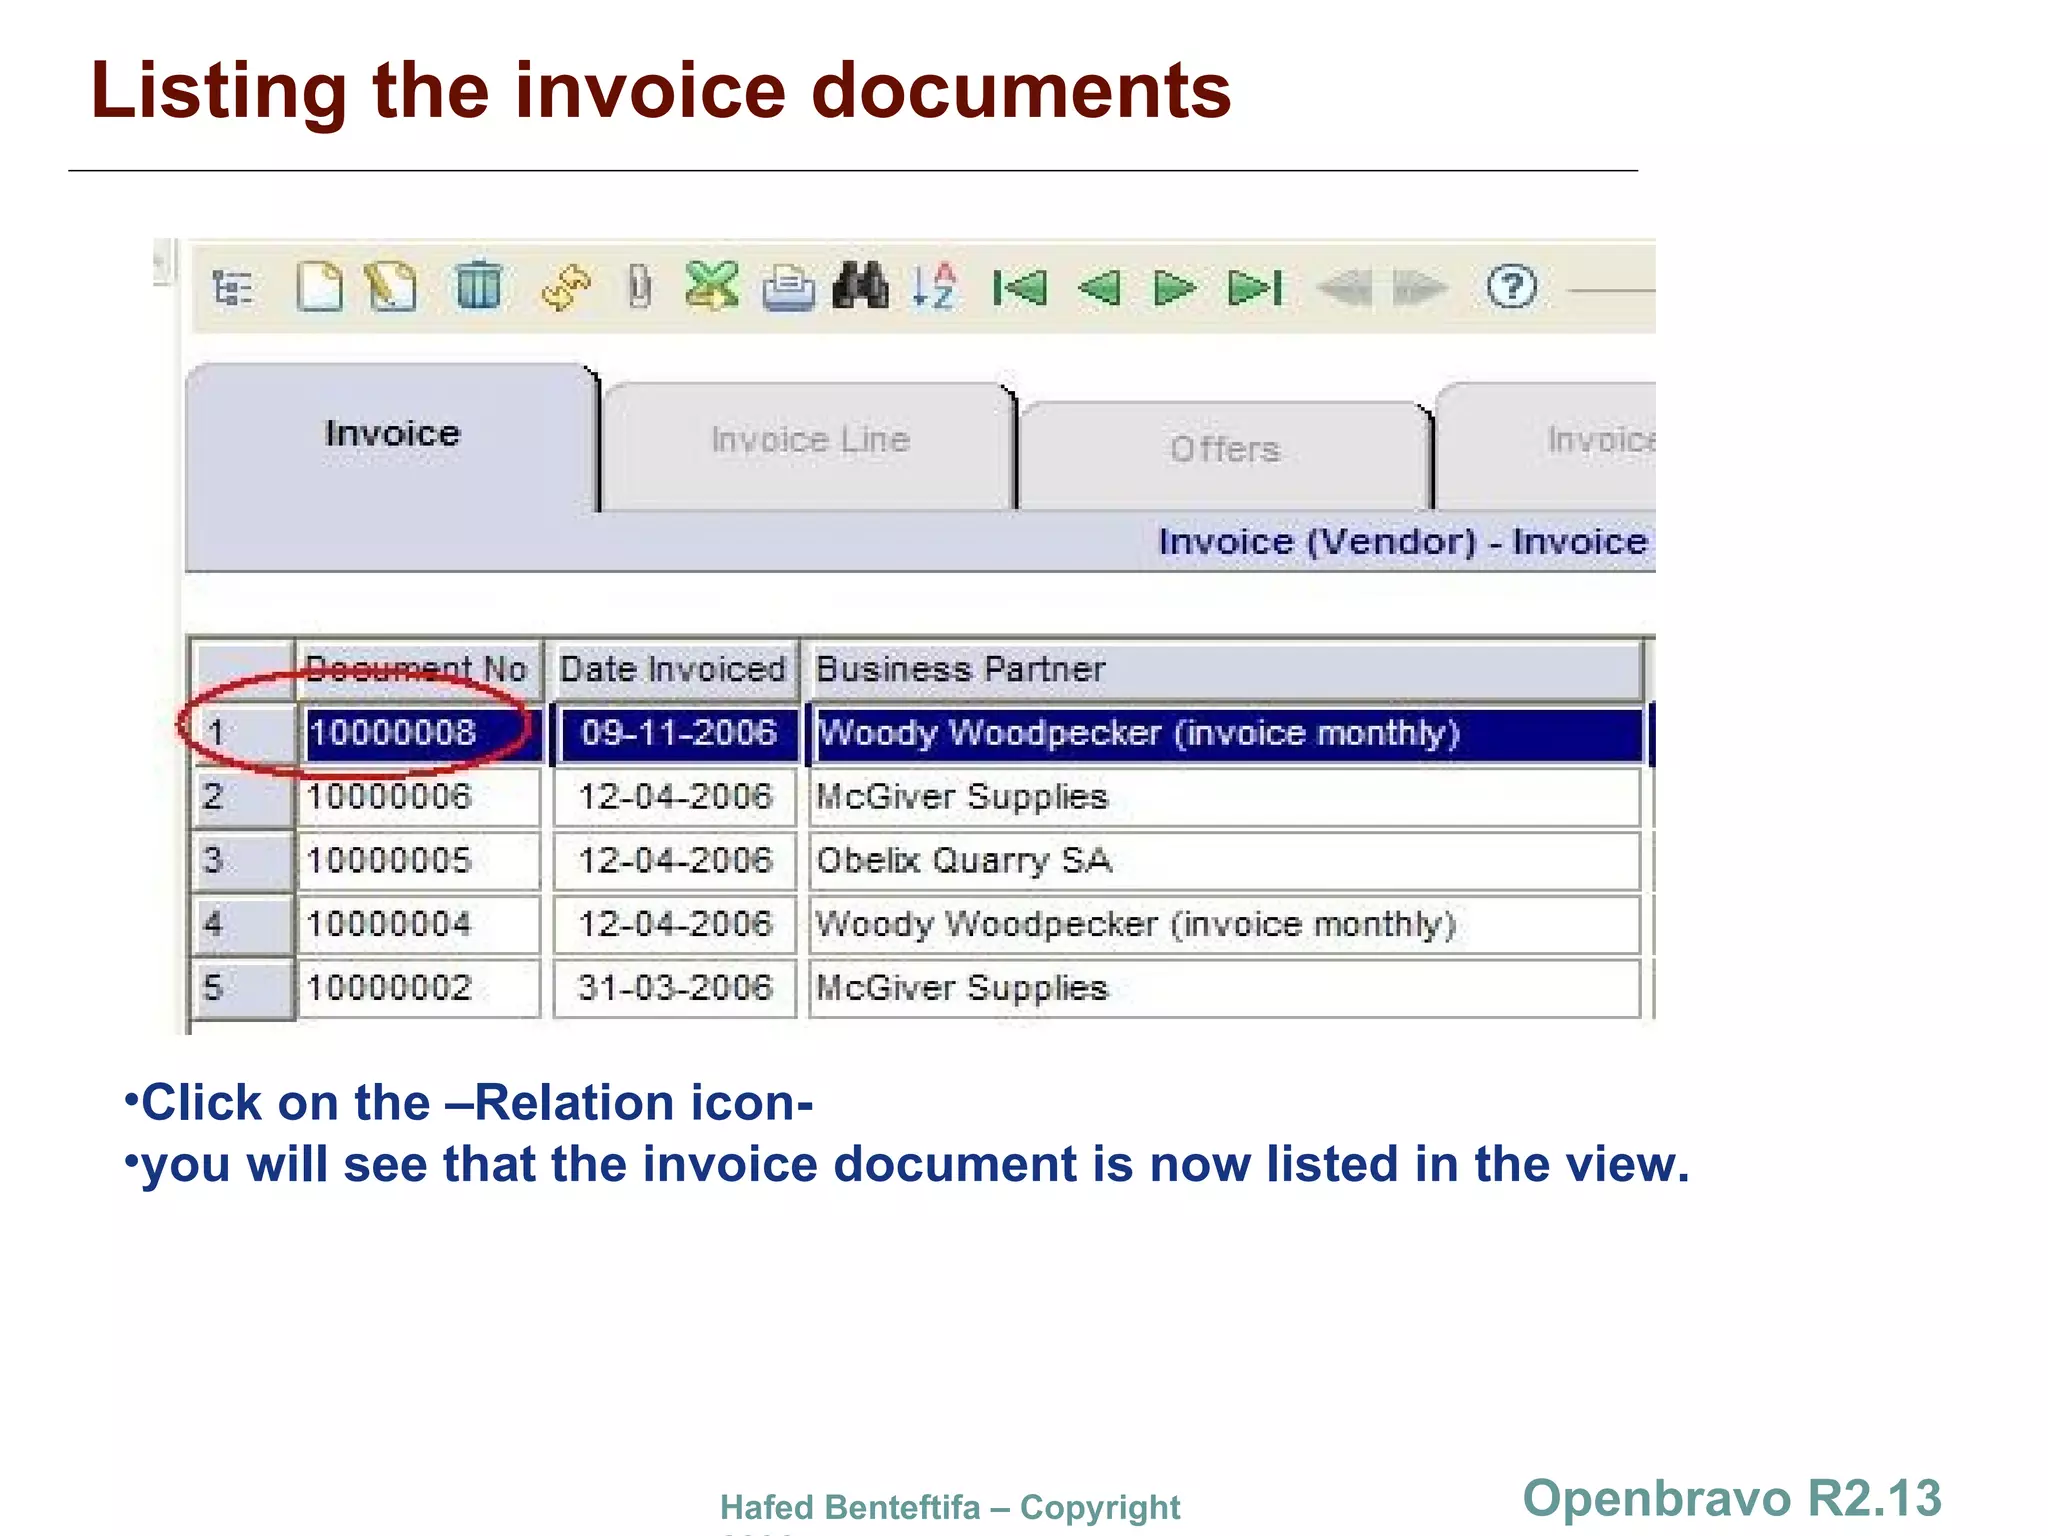
Task: Click the printer icon
Action: pyautogui.click(x=789, y=289)
